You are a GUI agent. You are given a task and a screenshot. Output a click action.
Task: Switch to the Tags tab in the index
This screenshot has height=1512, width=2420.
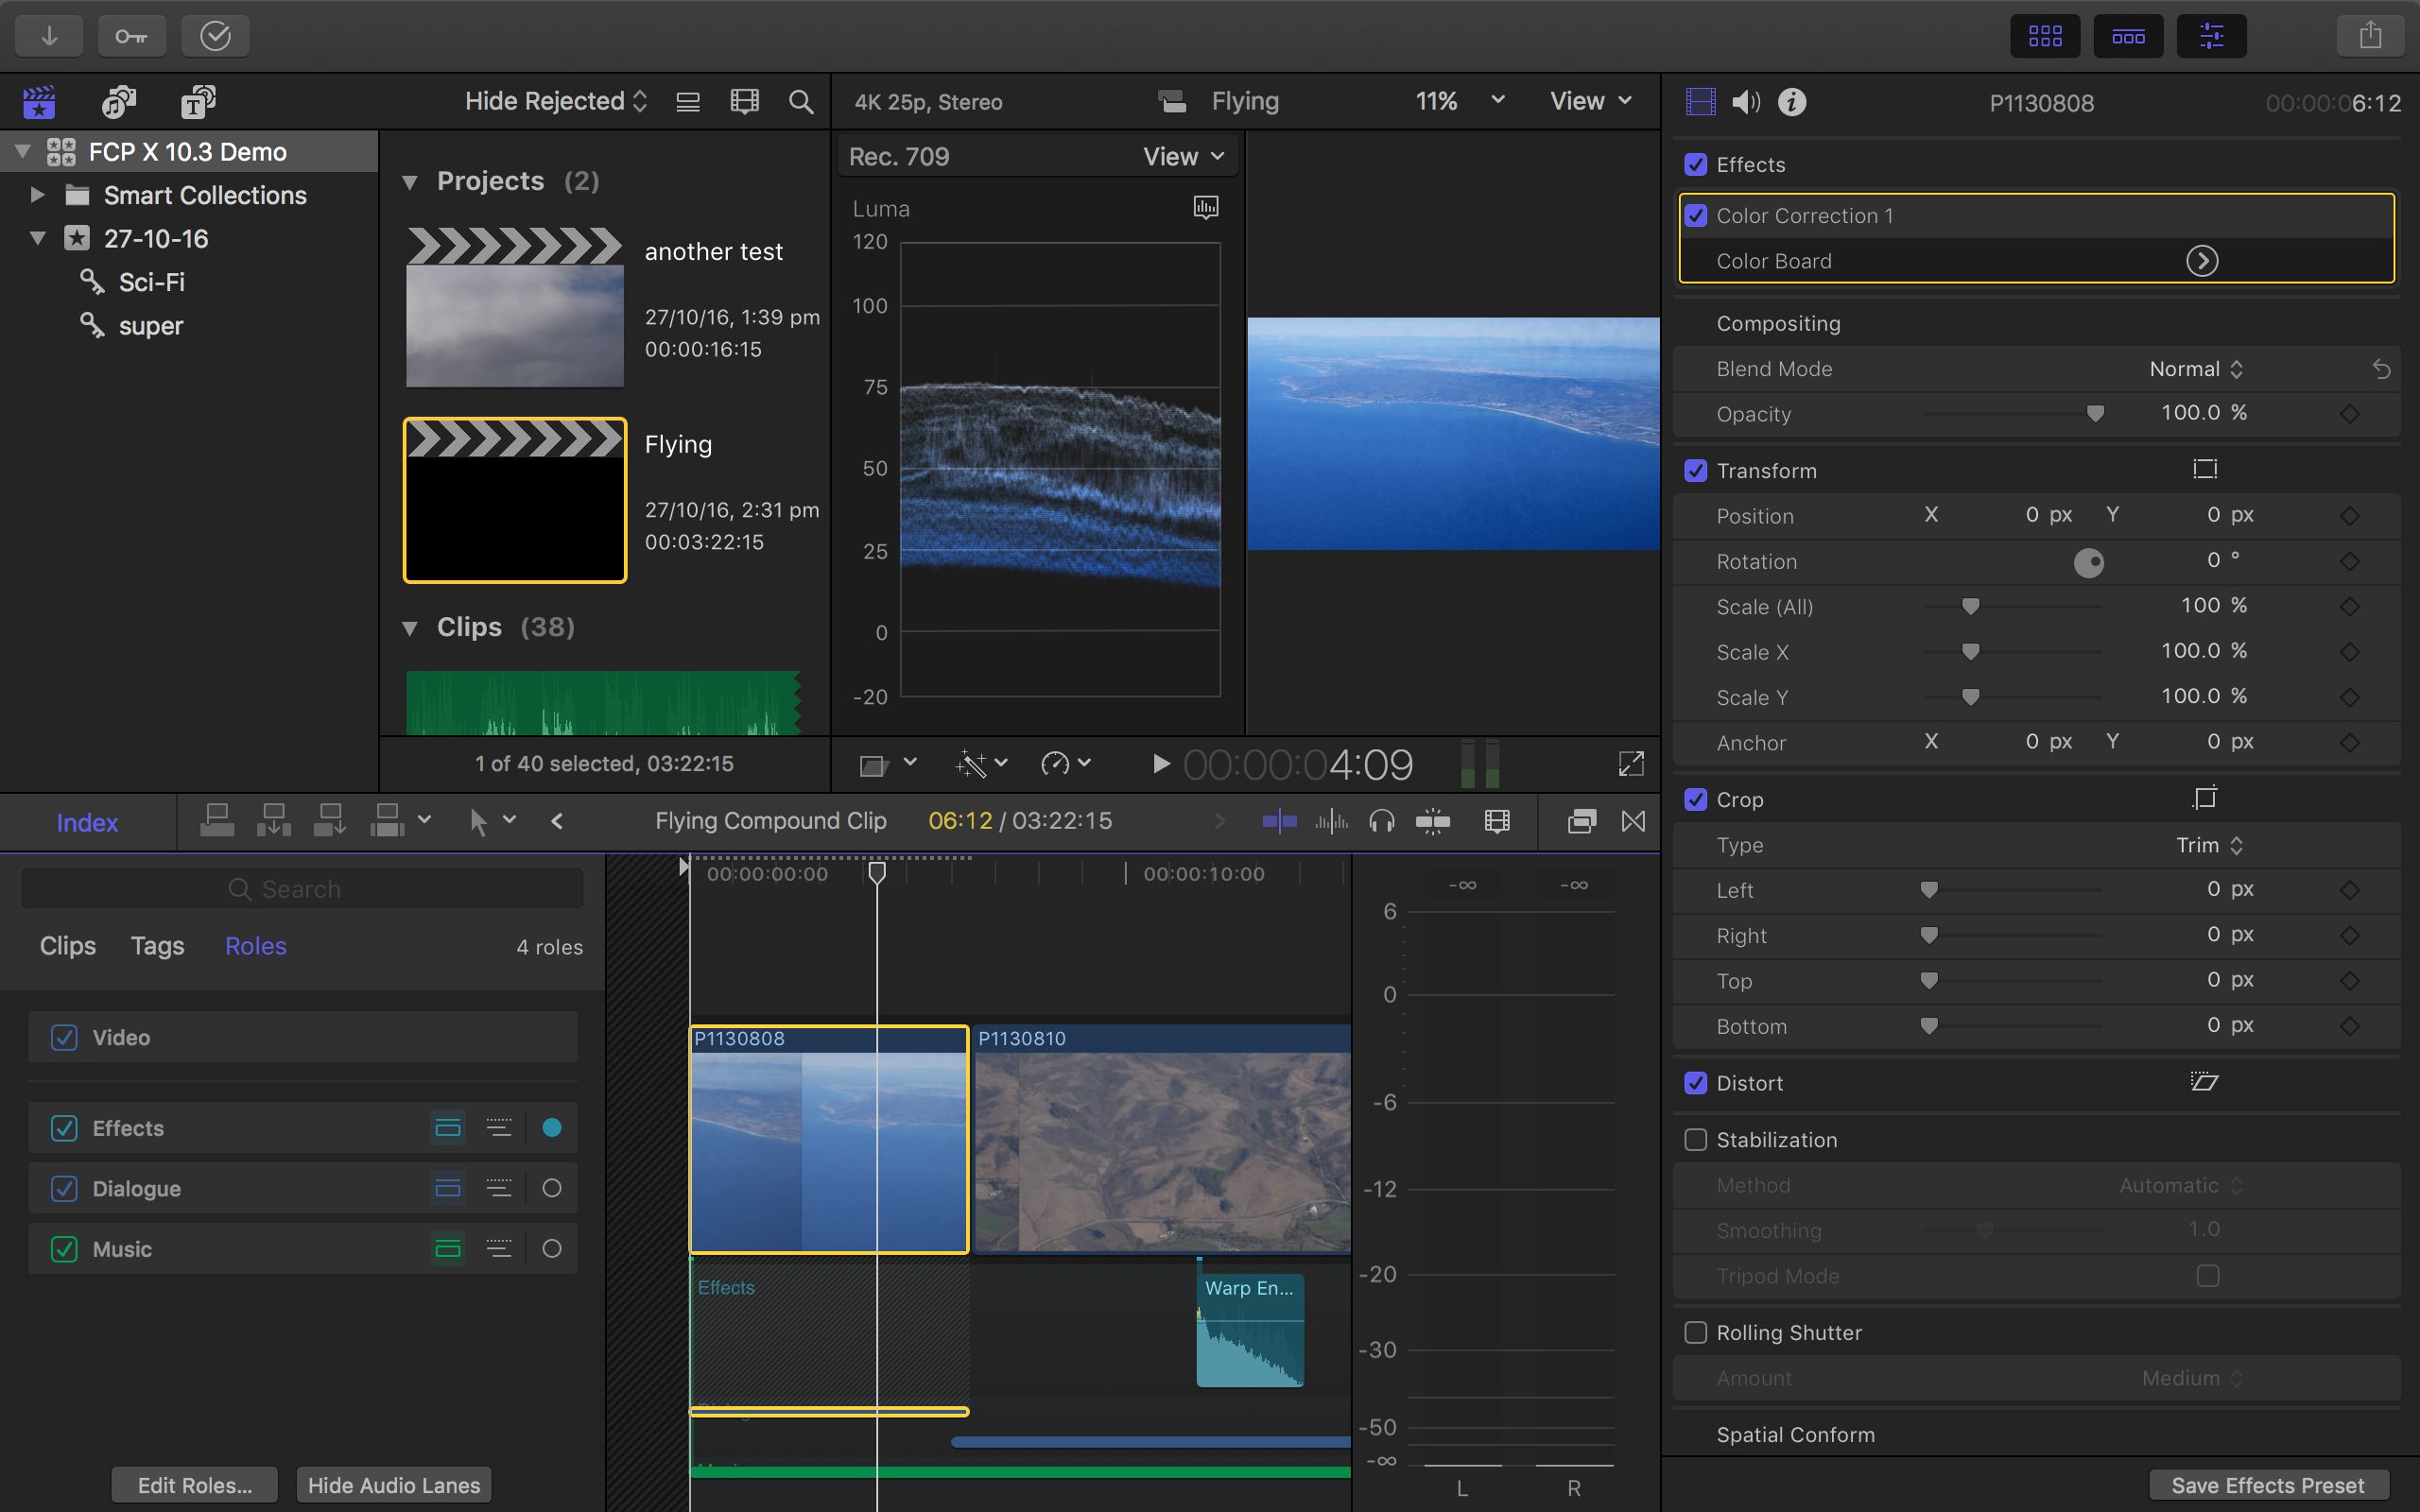tap(156, 945)
